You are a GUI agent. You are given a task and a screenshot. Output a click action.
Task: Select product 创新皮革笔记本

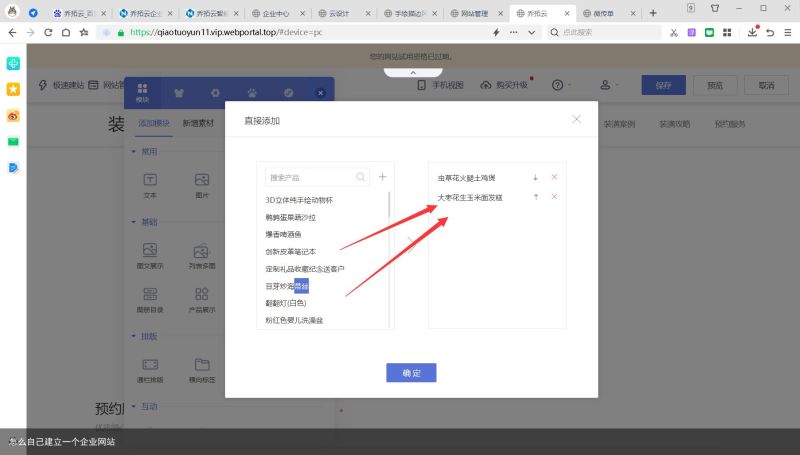click(x=290, y=251)
